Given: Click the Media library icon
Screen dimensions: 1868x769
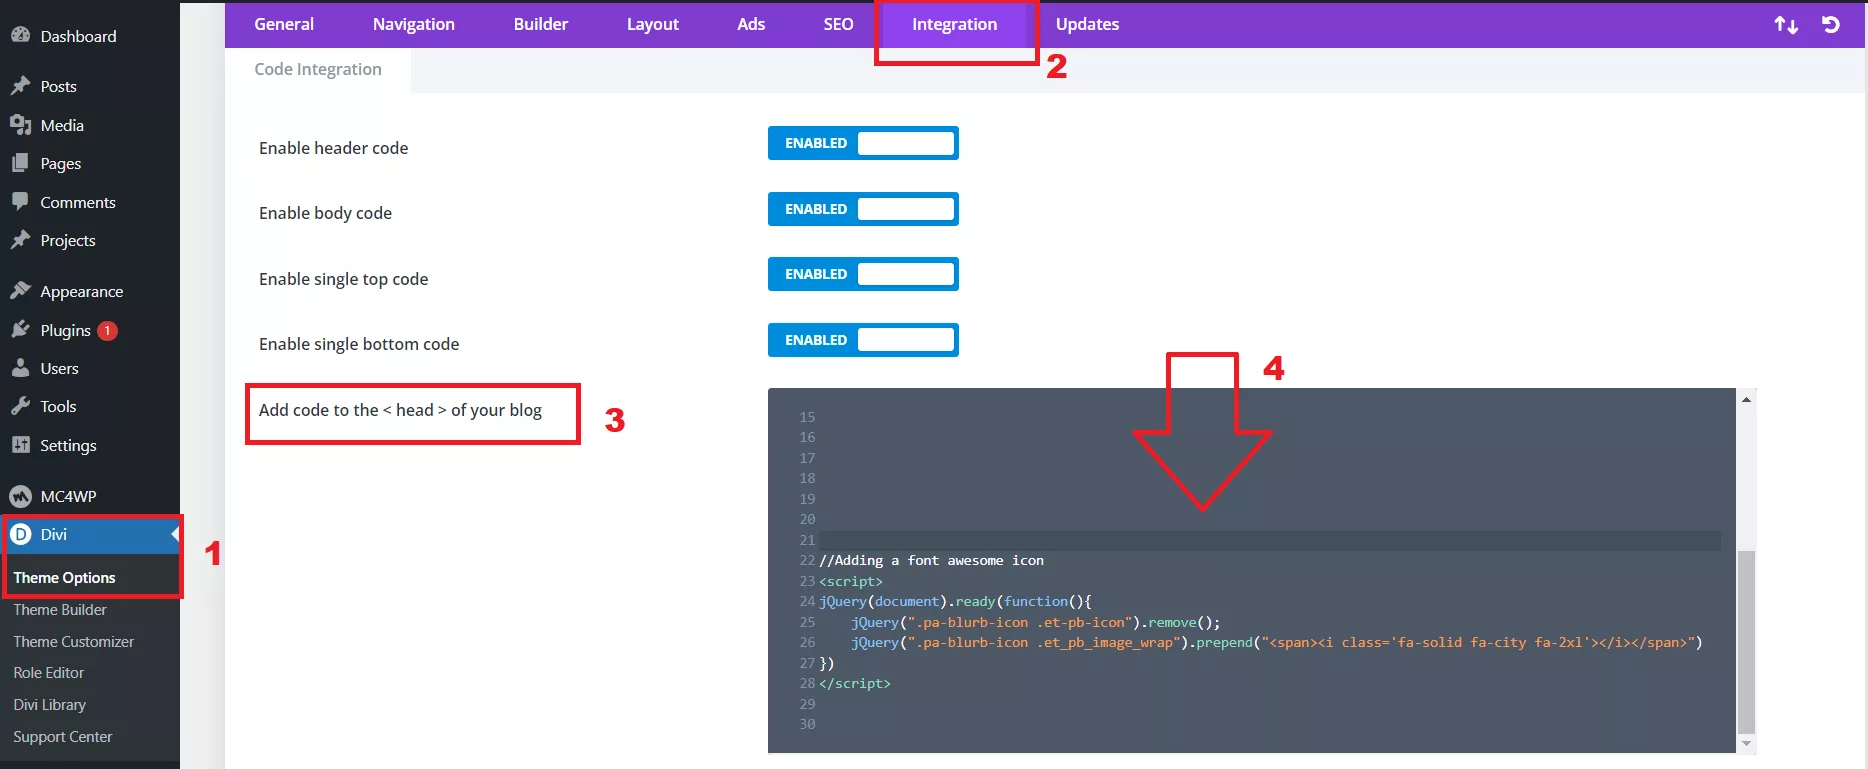Looking at the screenshot, I should click(x=20, y=125).
